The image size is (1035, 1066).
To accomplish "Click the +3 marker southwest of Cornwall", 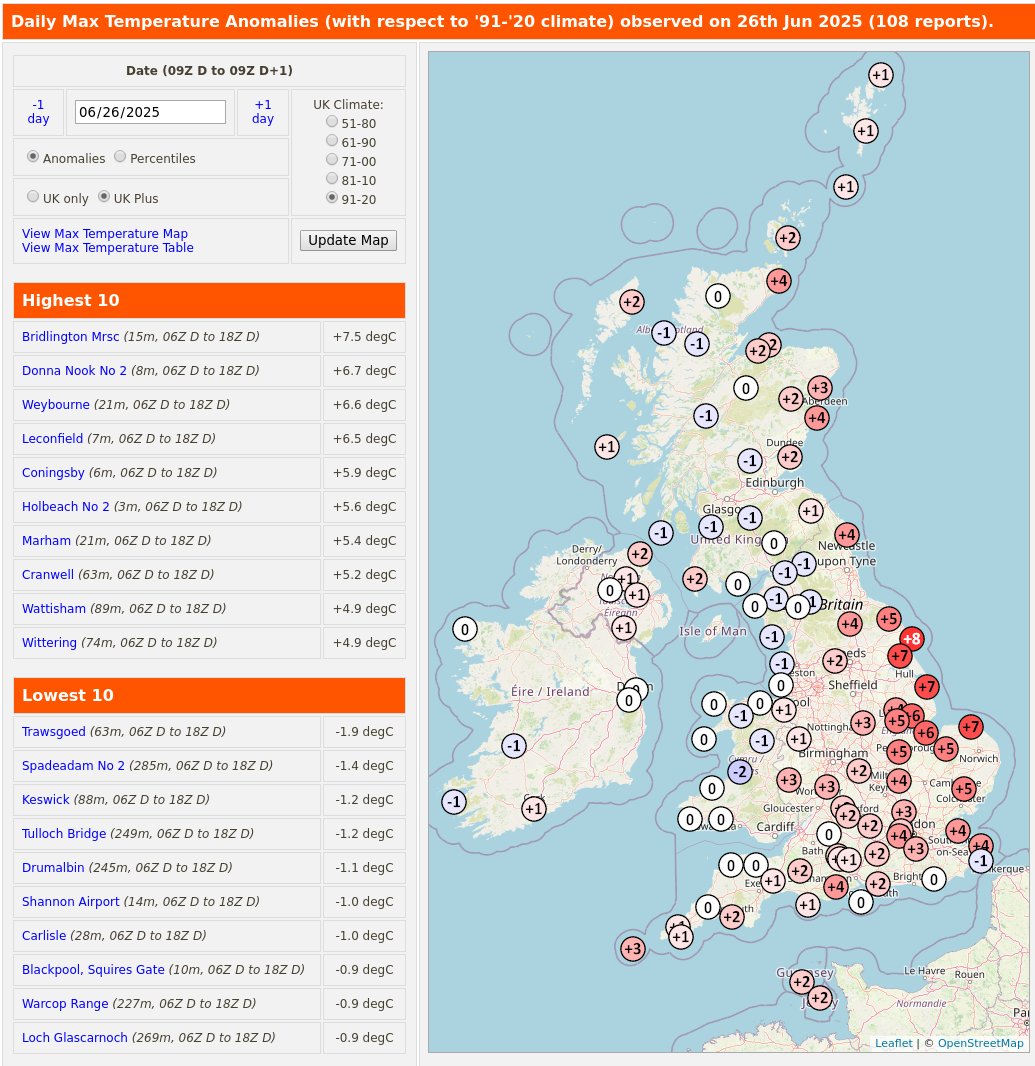I will pyautogui.click(x=632, y=948).
